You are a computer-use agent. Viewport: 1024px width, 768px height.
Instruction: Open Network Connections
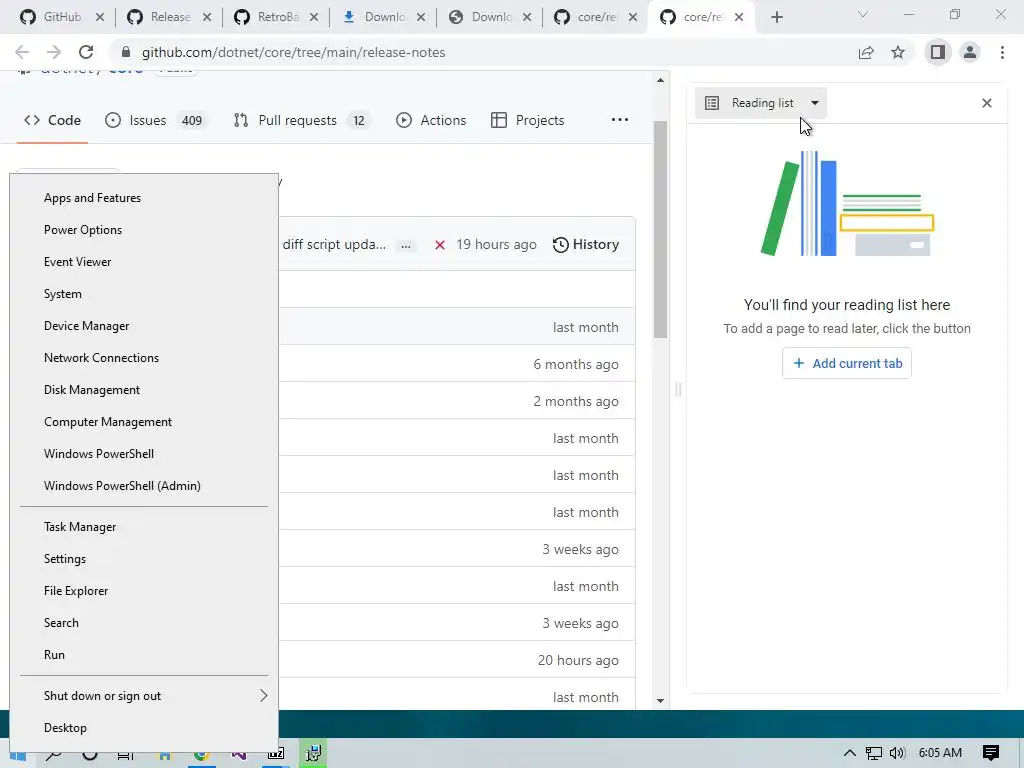coord(144,358)
